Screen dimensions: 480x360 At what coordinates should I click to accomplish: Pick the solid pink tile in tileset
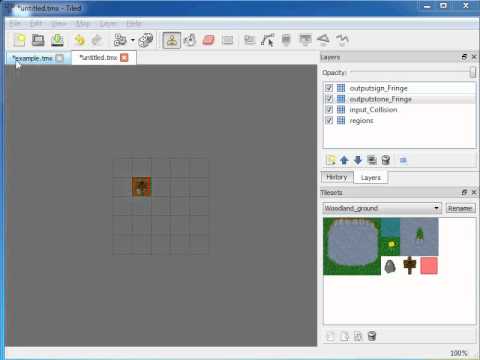(429, 266)
